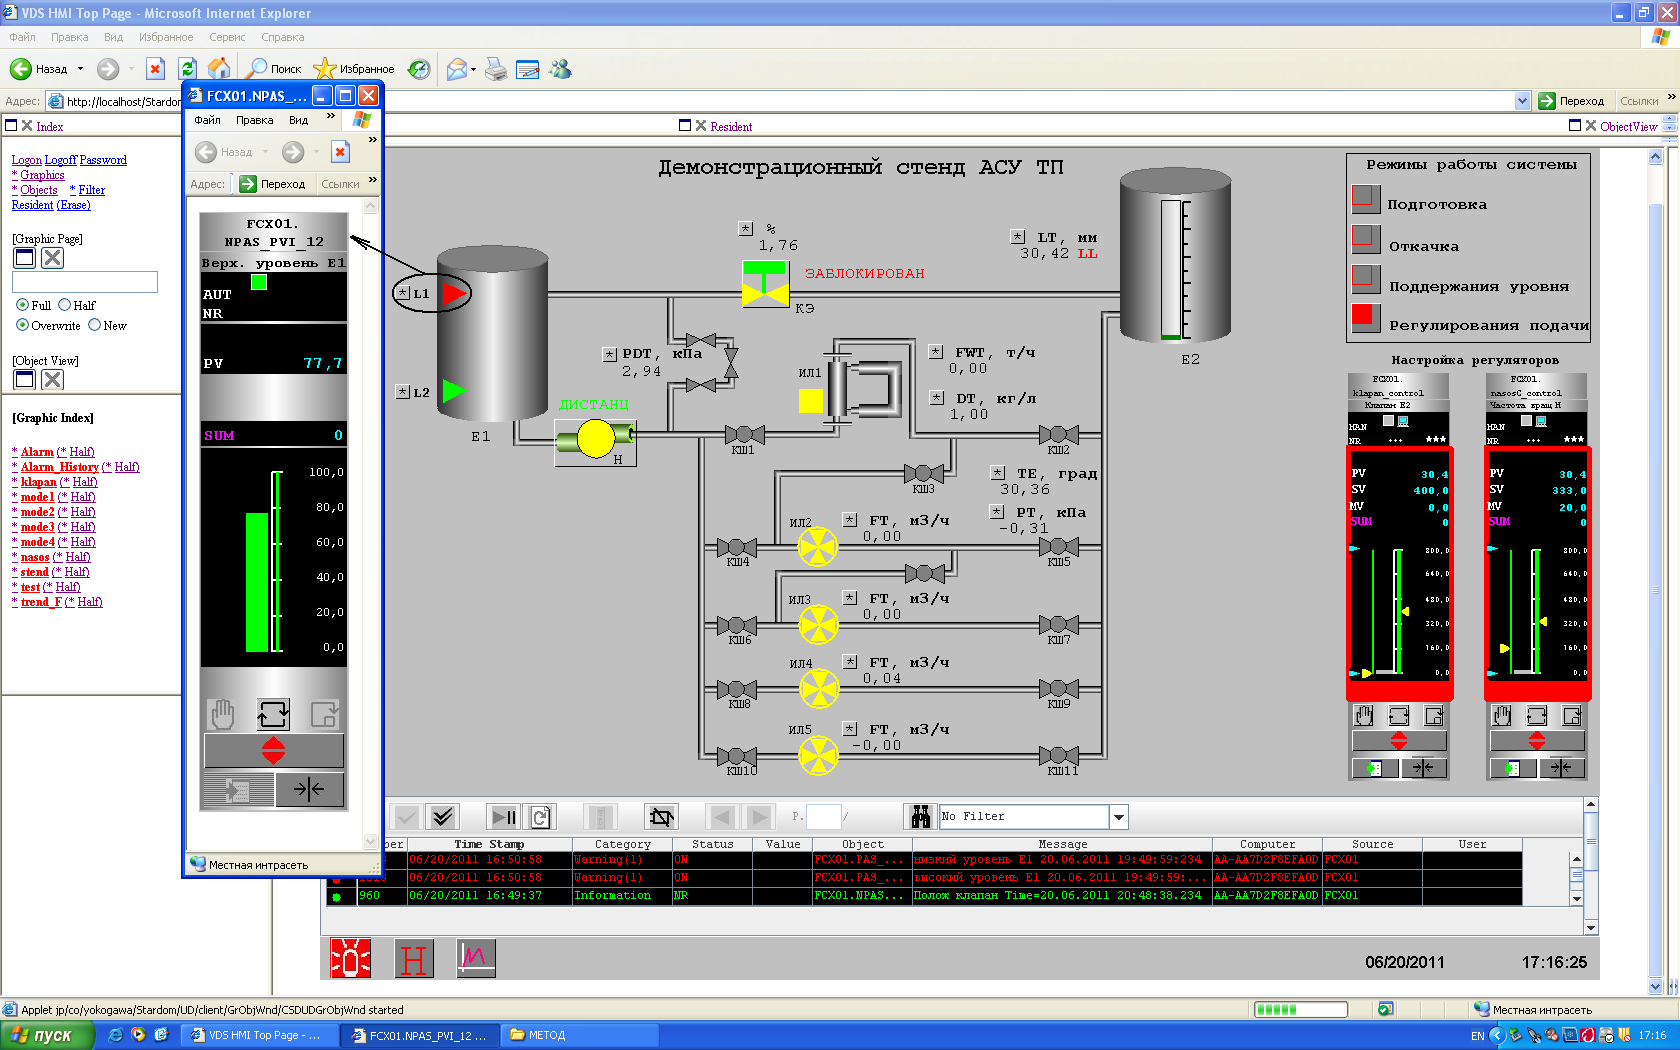
Task: Click the yellow ИЛ2 flow meter symbol
Action: pyautogui.click(x=817, y=547)
